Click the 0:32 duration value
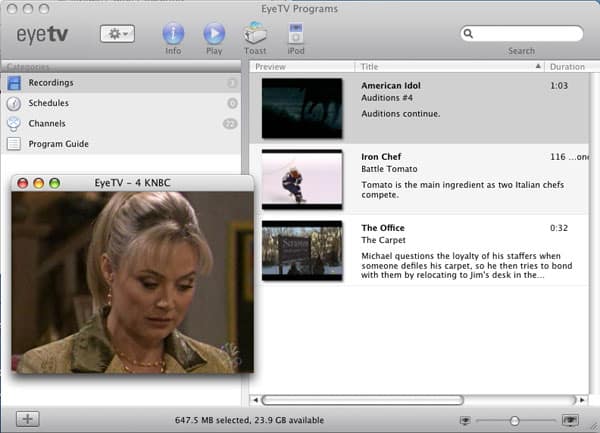 pyautogui.click(x=559, y=228)
